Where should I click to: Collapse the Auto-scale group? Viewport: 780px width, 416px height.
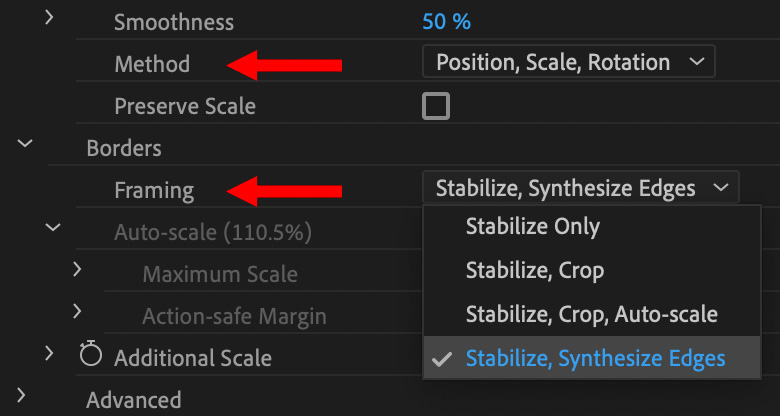(52, 229)
